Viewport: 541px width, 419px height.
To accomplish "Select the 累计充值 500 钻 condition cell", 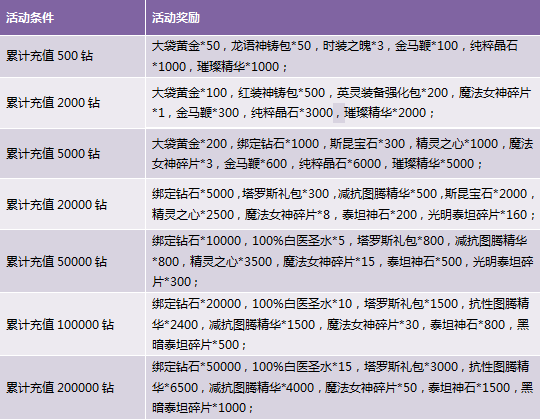I will point(72,56).
